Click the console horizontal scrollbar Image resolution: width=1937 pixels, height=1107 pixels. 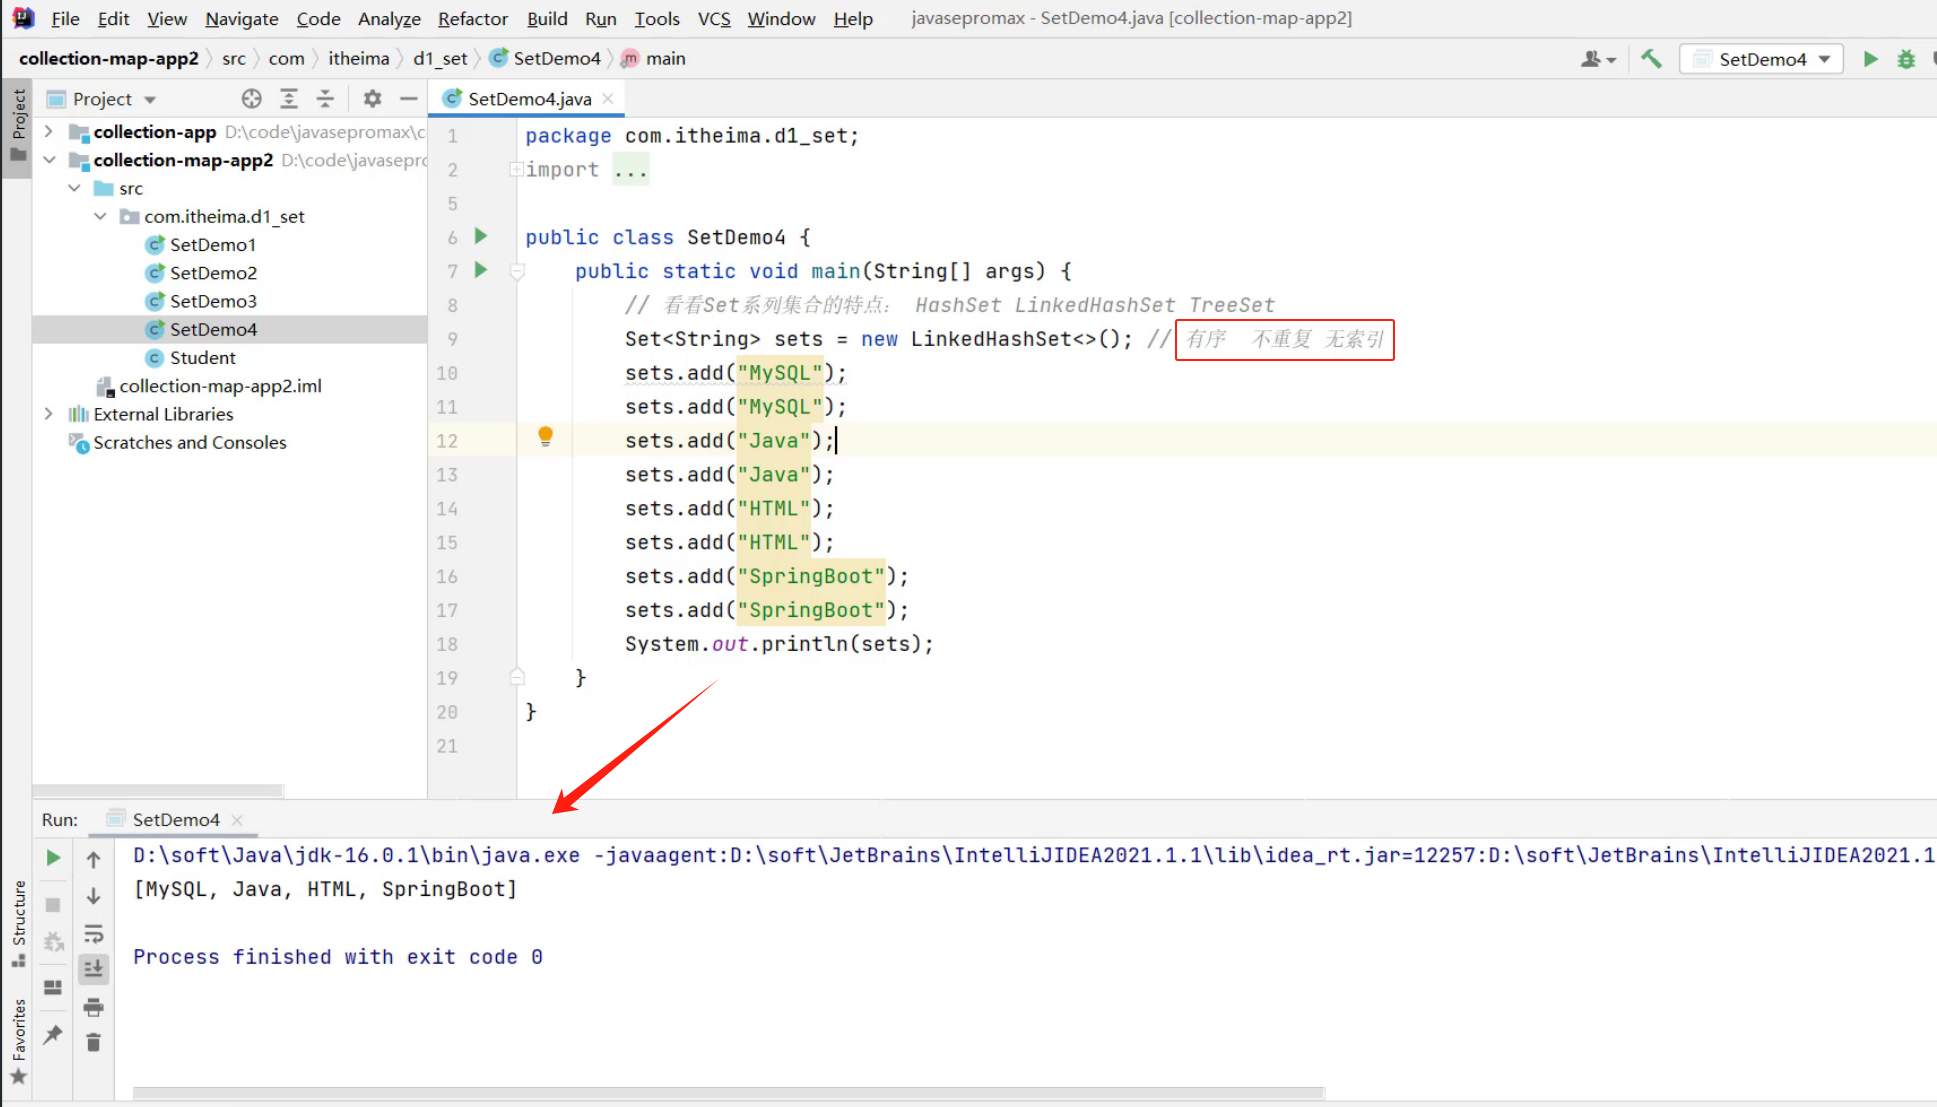[728, 1093]
